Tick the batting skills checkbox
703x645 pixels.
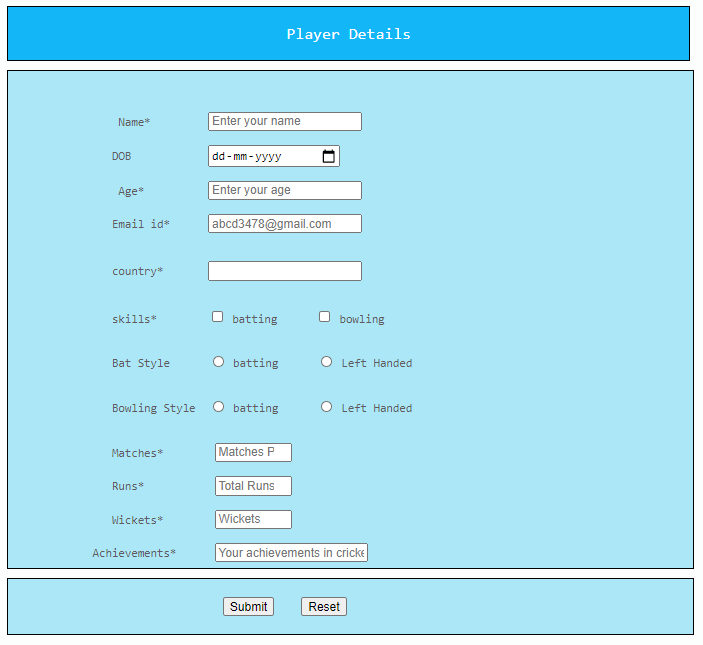click(x=217, y=317)
